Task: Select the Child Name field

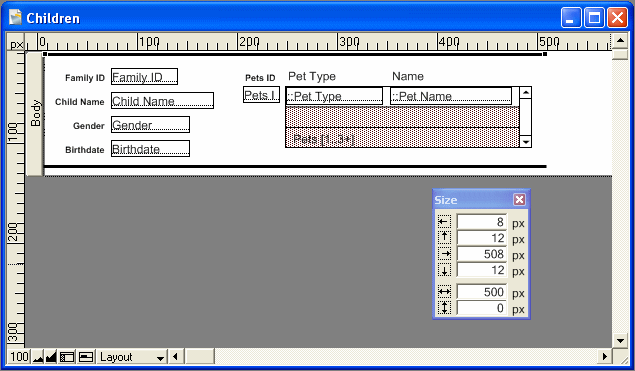Action: pos(162,100)
